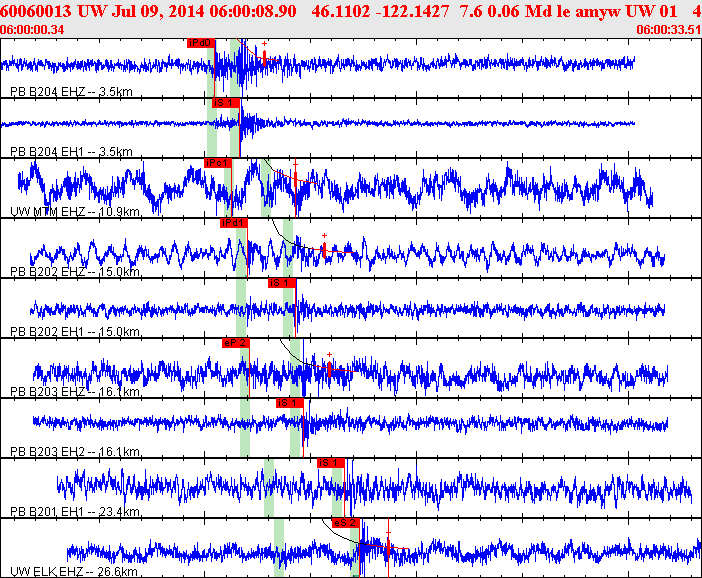Viewport: 702px width, 578px height.
Task: Select the eP 2 pick flag on B203 EHZ
Action: [x=235, y=343]
